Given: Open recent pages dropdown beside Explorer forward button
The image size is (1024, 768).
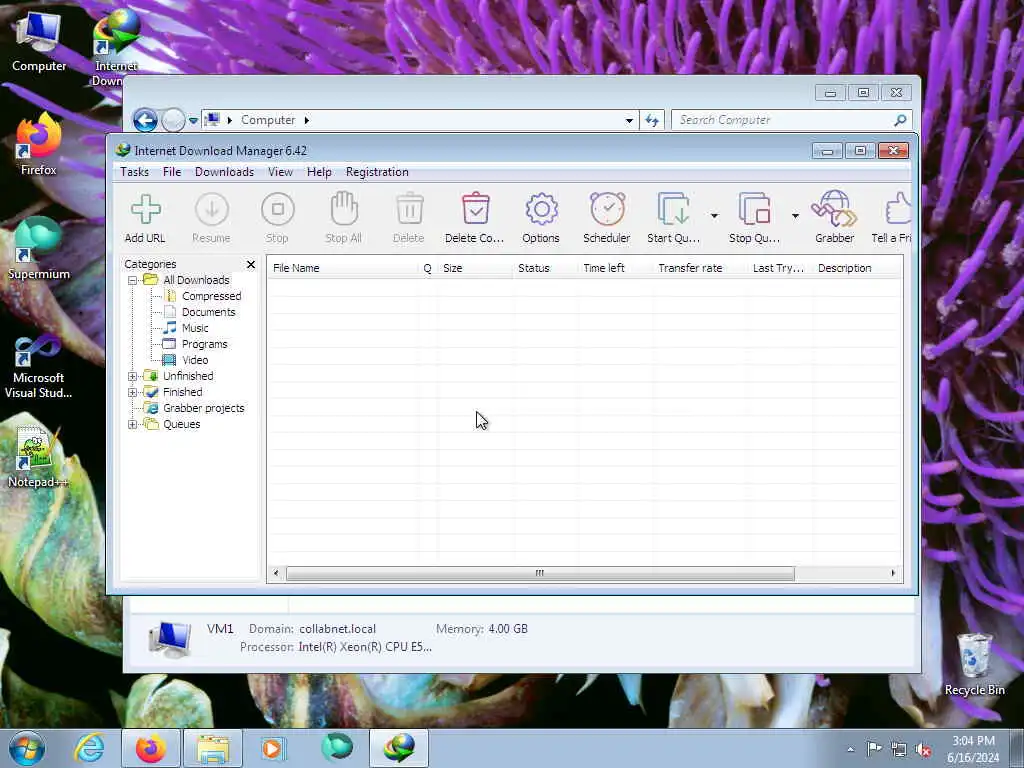Looking at the screenshot, I should [x=193, y=120].
